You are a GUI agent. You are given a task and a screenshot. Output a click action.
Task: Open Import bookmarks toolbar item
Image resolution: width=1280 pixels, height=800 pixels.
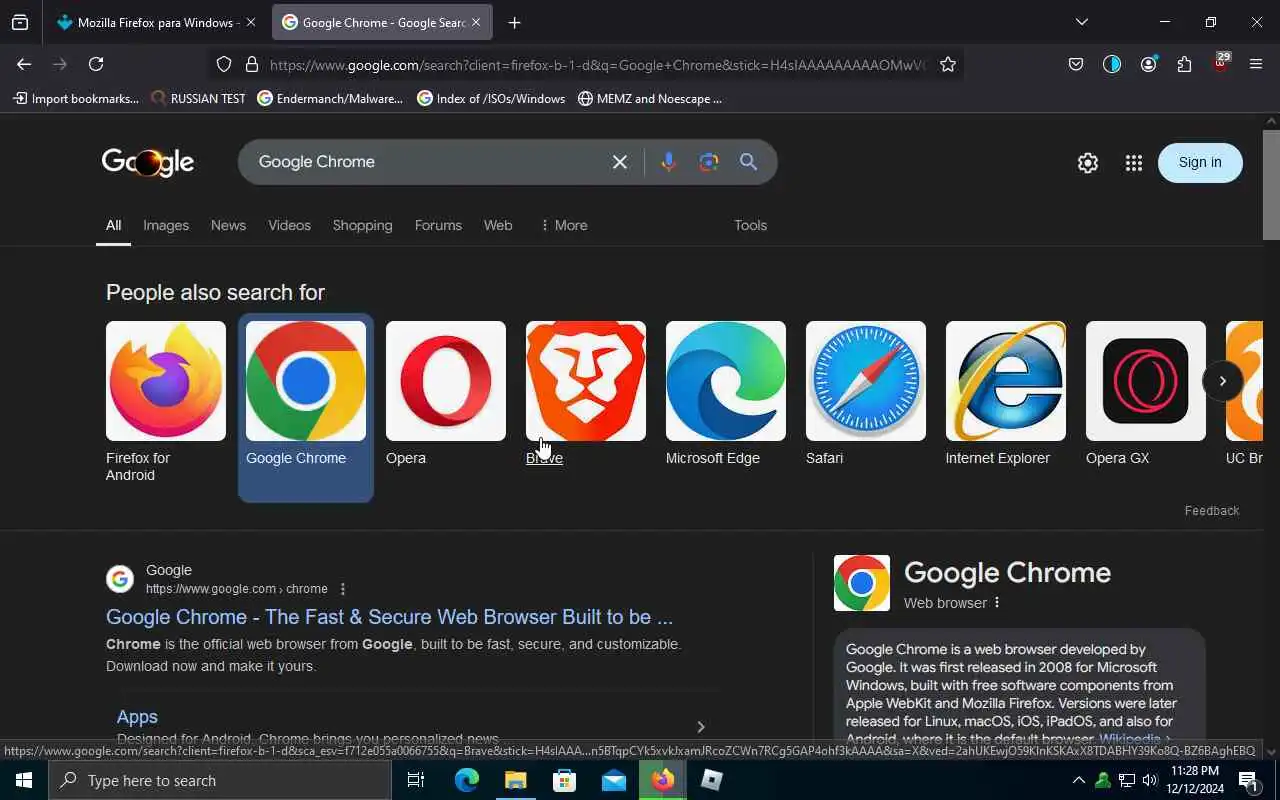pos(76,98)
